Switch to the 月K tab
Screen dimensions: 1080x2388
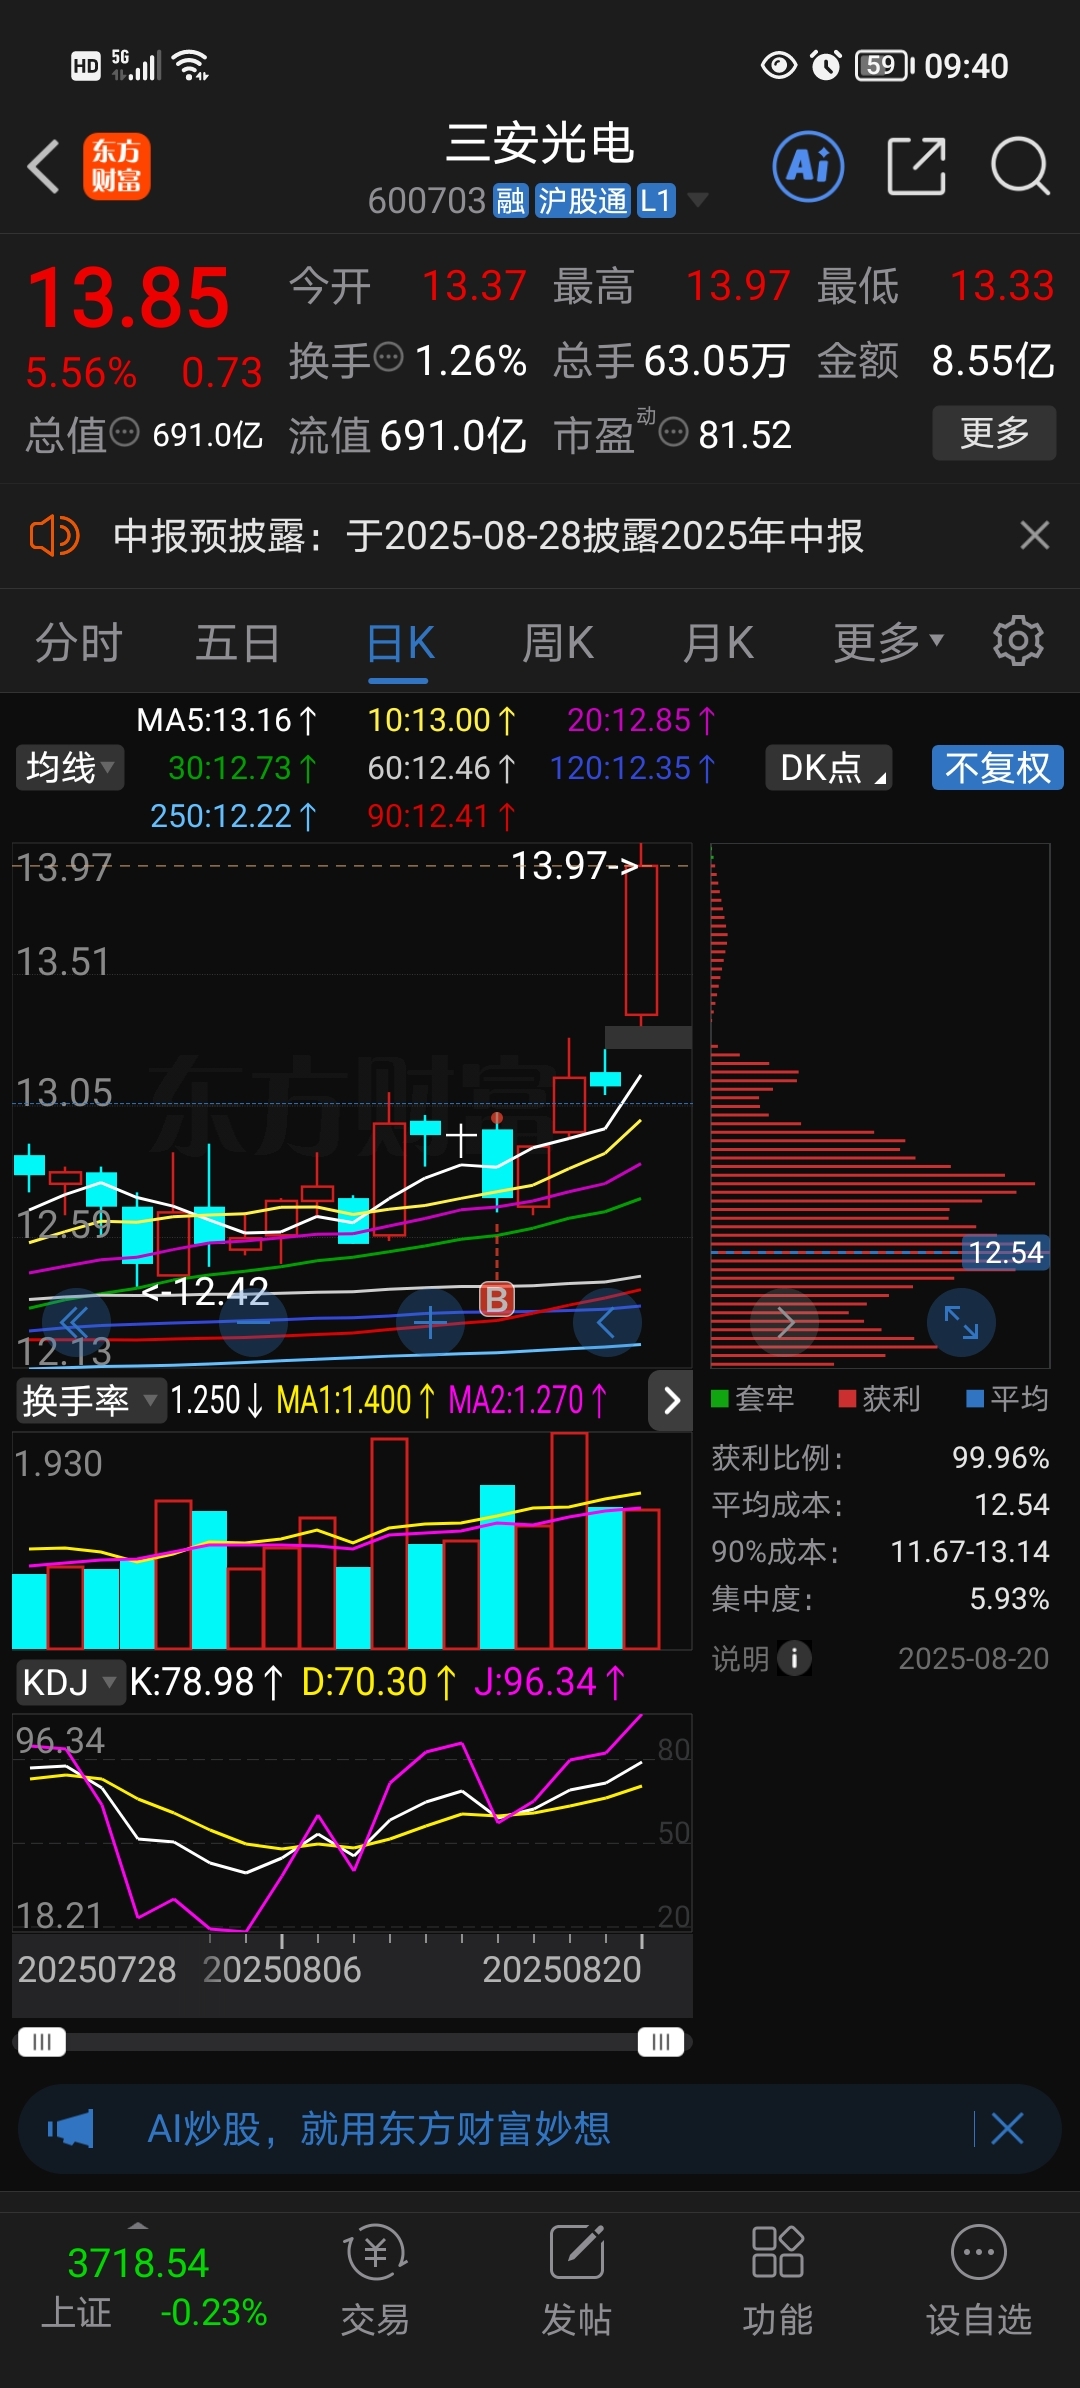[x=718, y=642]
